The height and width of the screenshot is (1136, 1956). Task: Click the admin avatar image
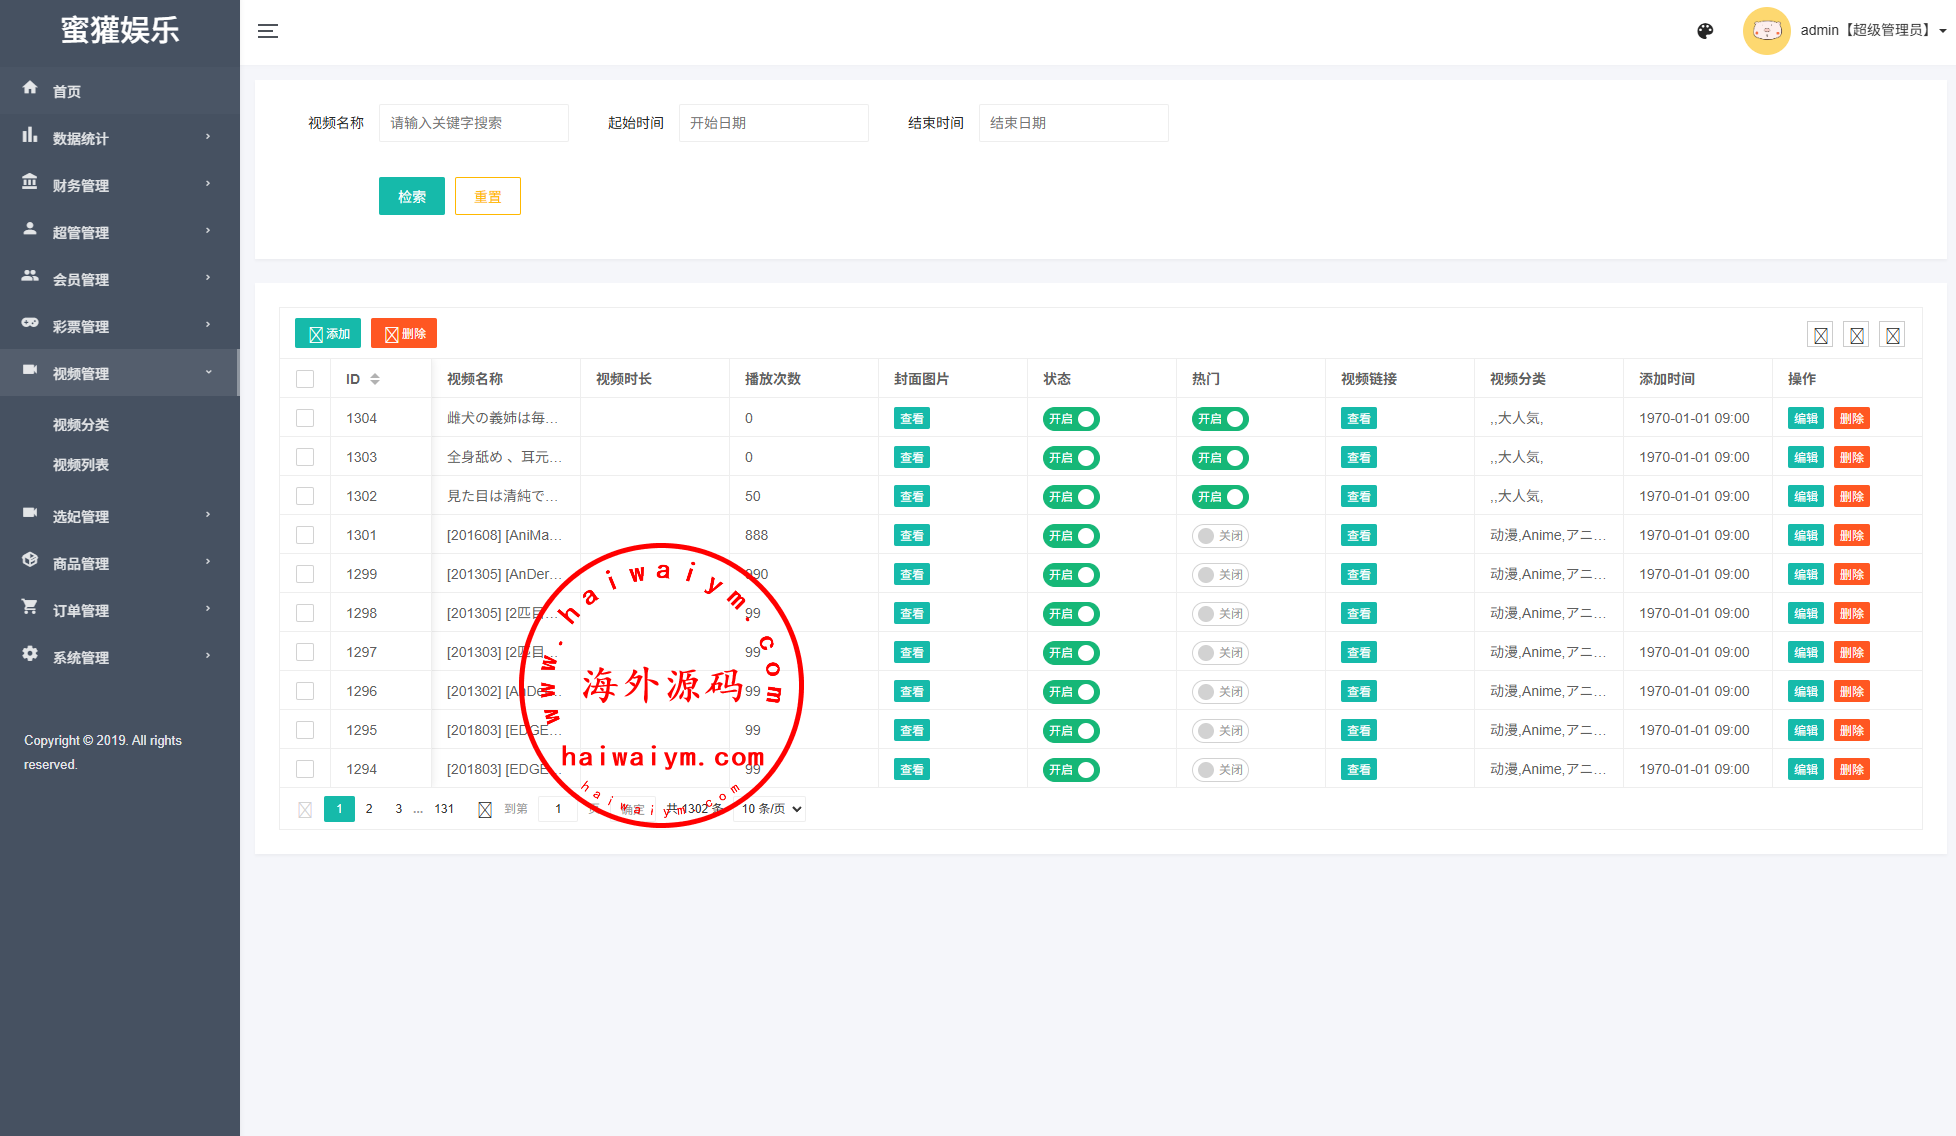click(1766, 31)
